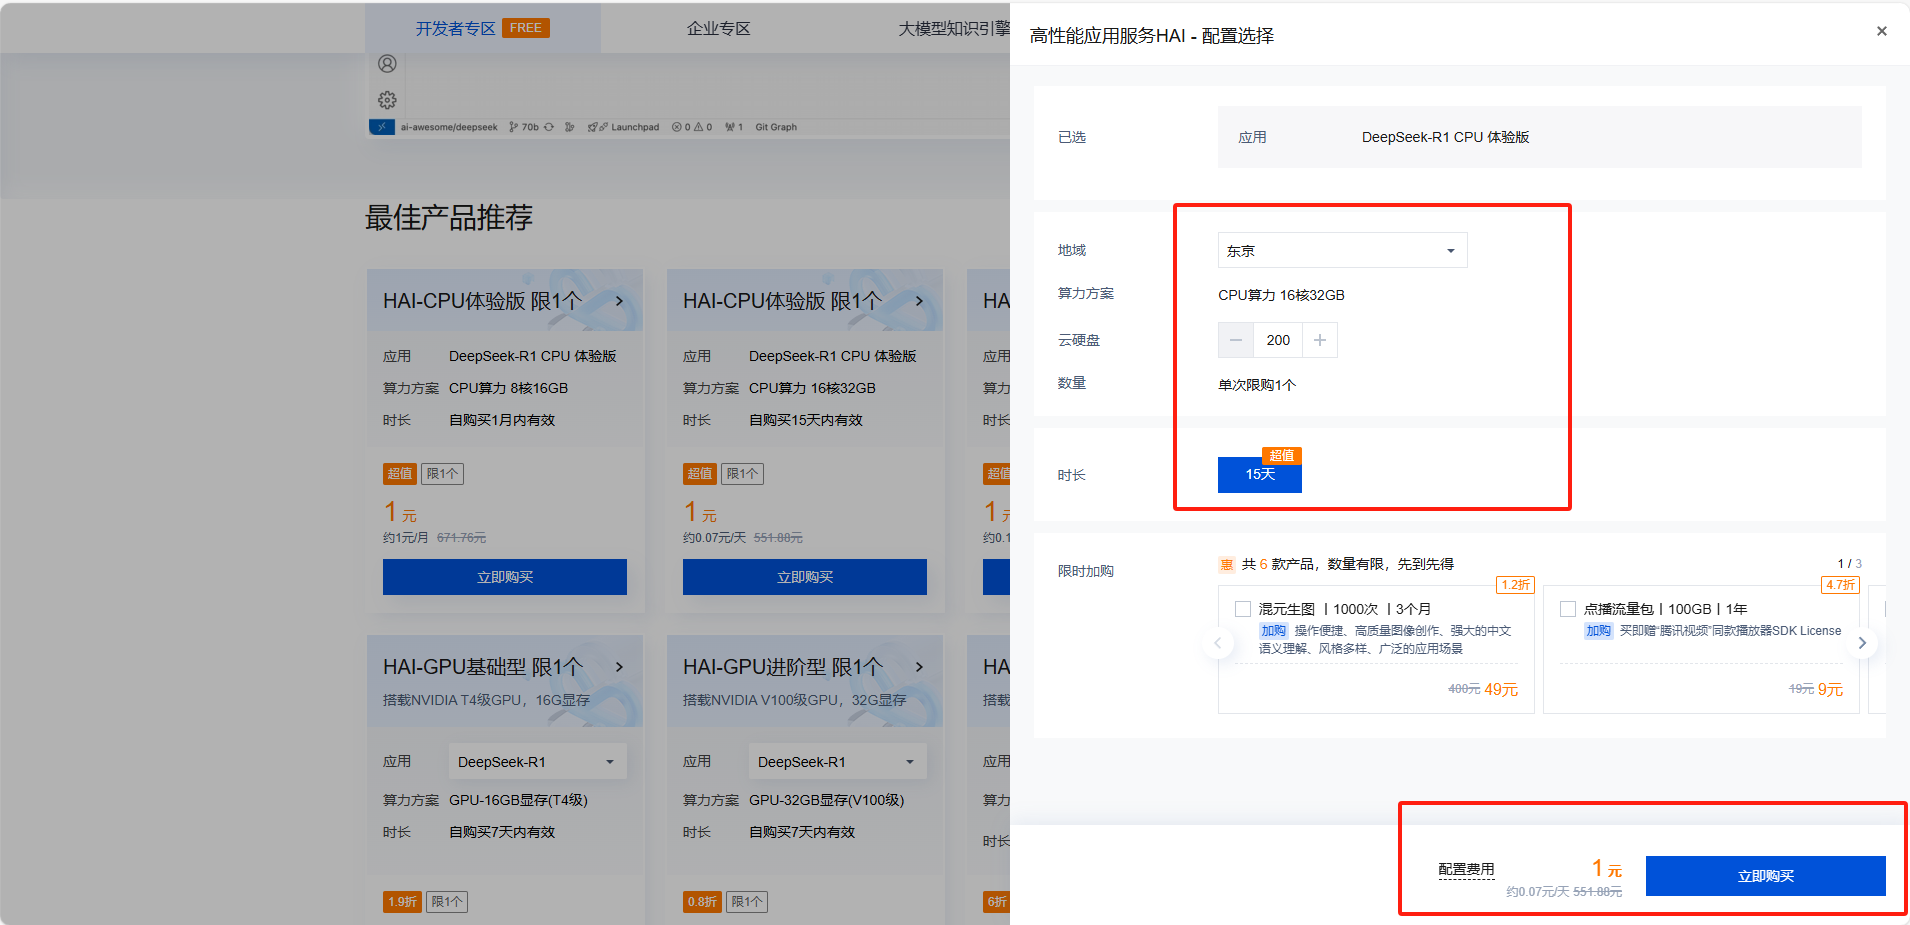Click the 0.8折 tag on GPU进阶型 card
The height and width of the screenshot is (925, 1910).
point(702,902)
